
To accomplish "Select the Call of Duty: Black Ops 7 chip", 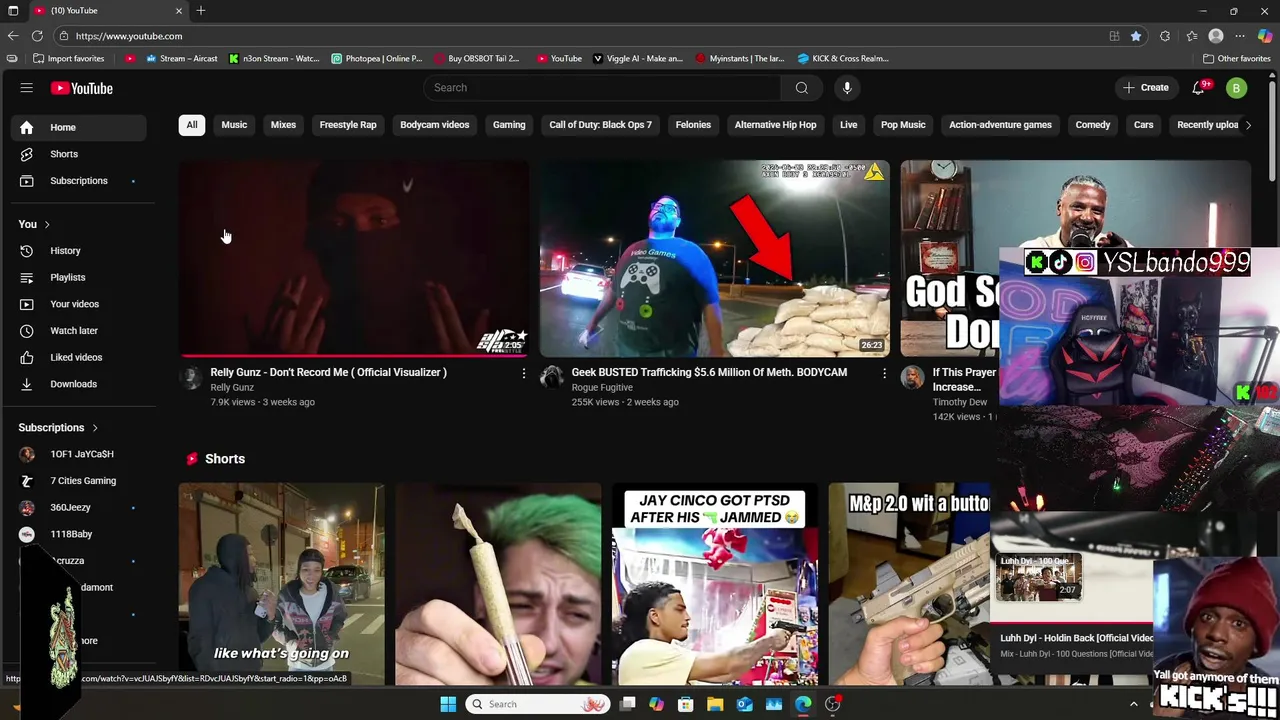I will (x=600, y=125).
